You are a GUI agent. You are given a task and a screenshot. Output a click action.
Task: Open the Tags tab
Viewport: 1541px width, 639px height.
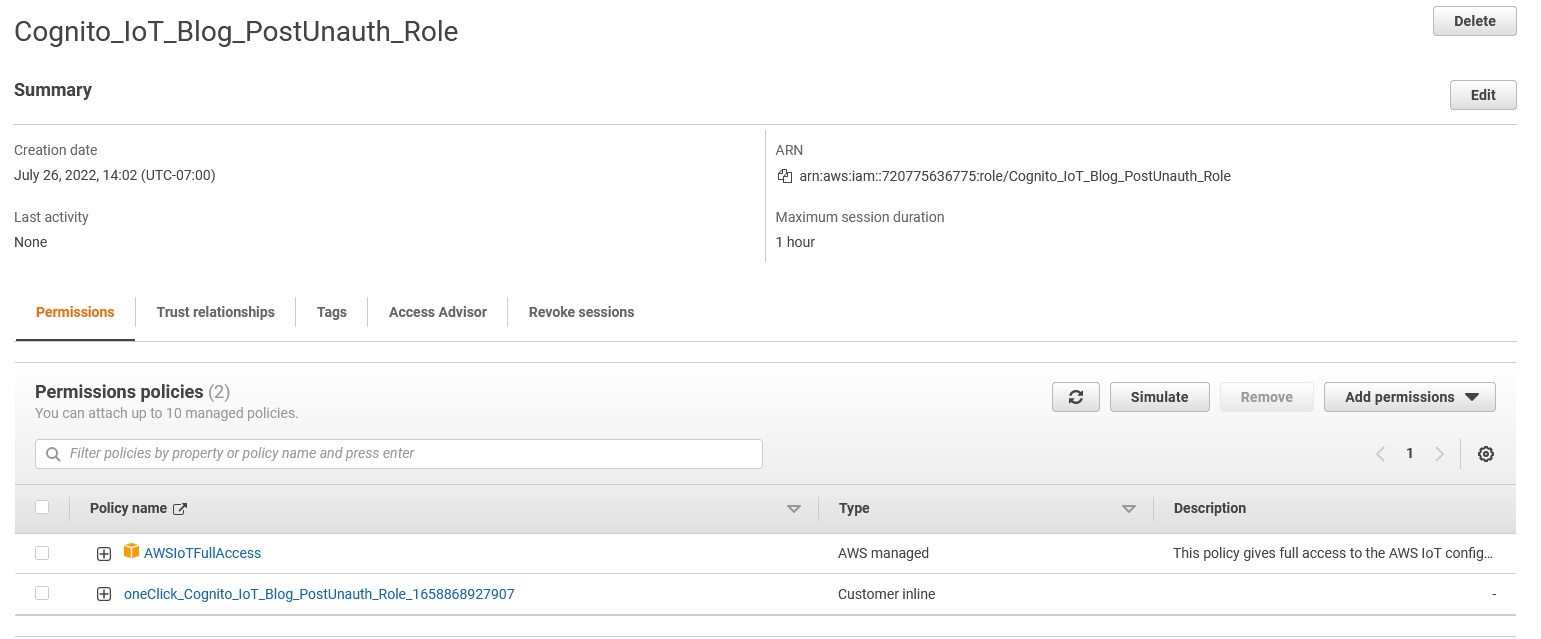[332, 312]
